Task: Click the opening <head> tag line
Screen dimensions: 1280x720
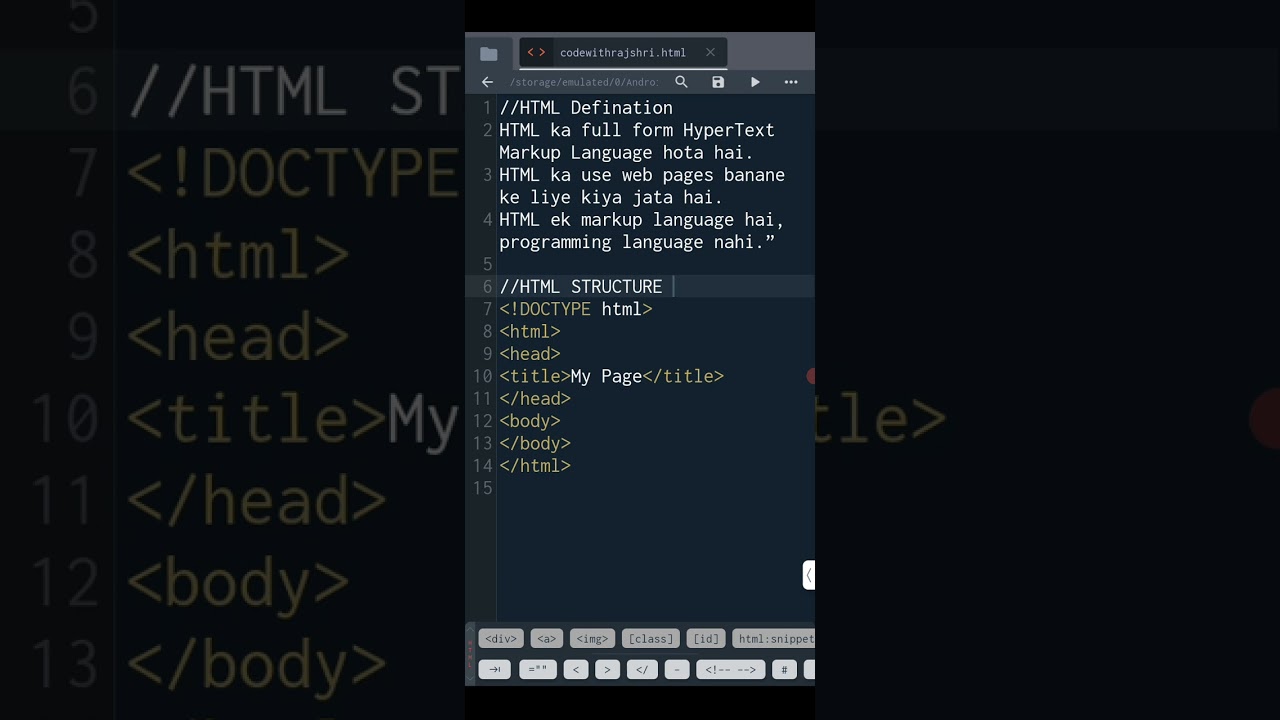Action: [x=530, y=354]
